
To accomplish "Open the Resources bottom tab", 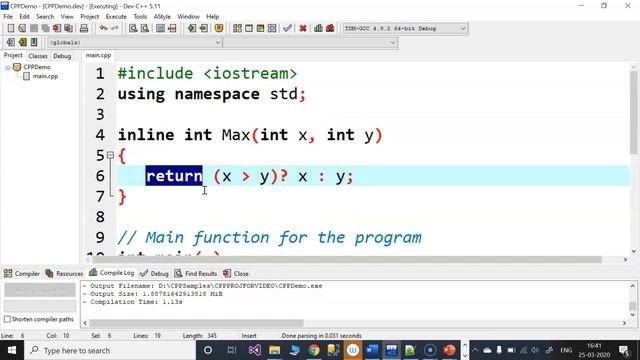I will pyautogui.click(x=64, y=273).
